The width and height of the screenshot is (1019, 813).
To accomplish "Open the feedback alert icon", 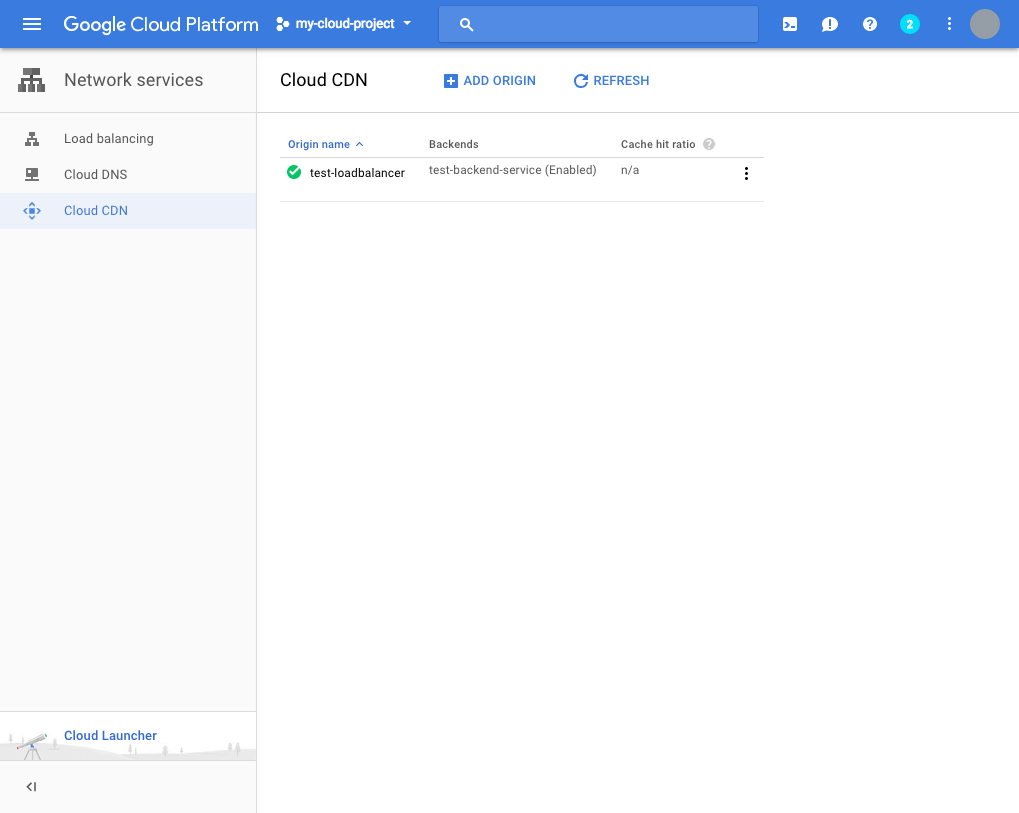I will pyautogui.click(x=829, y=25).
